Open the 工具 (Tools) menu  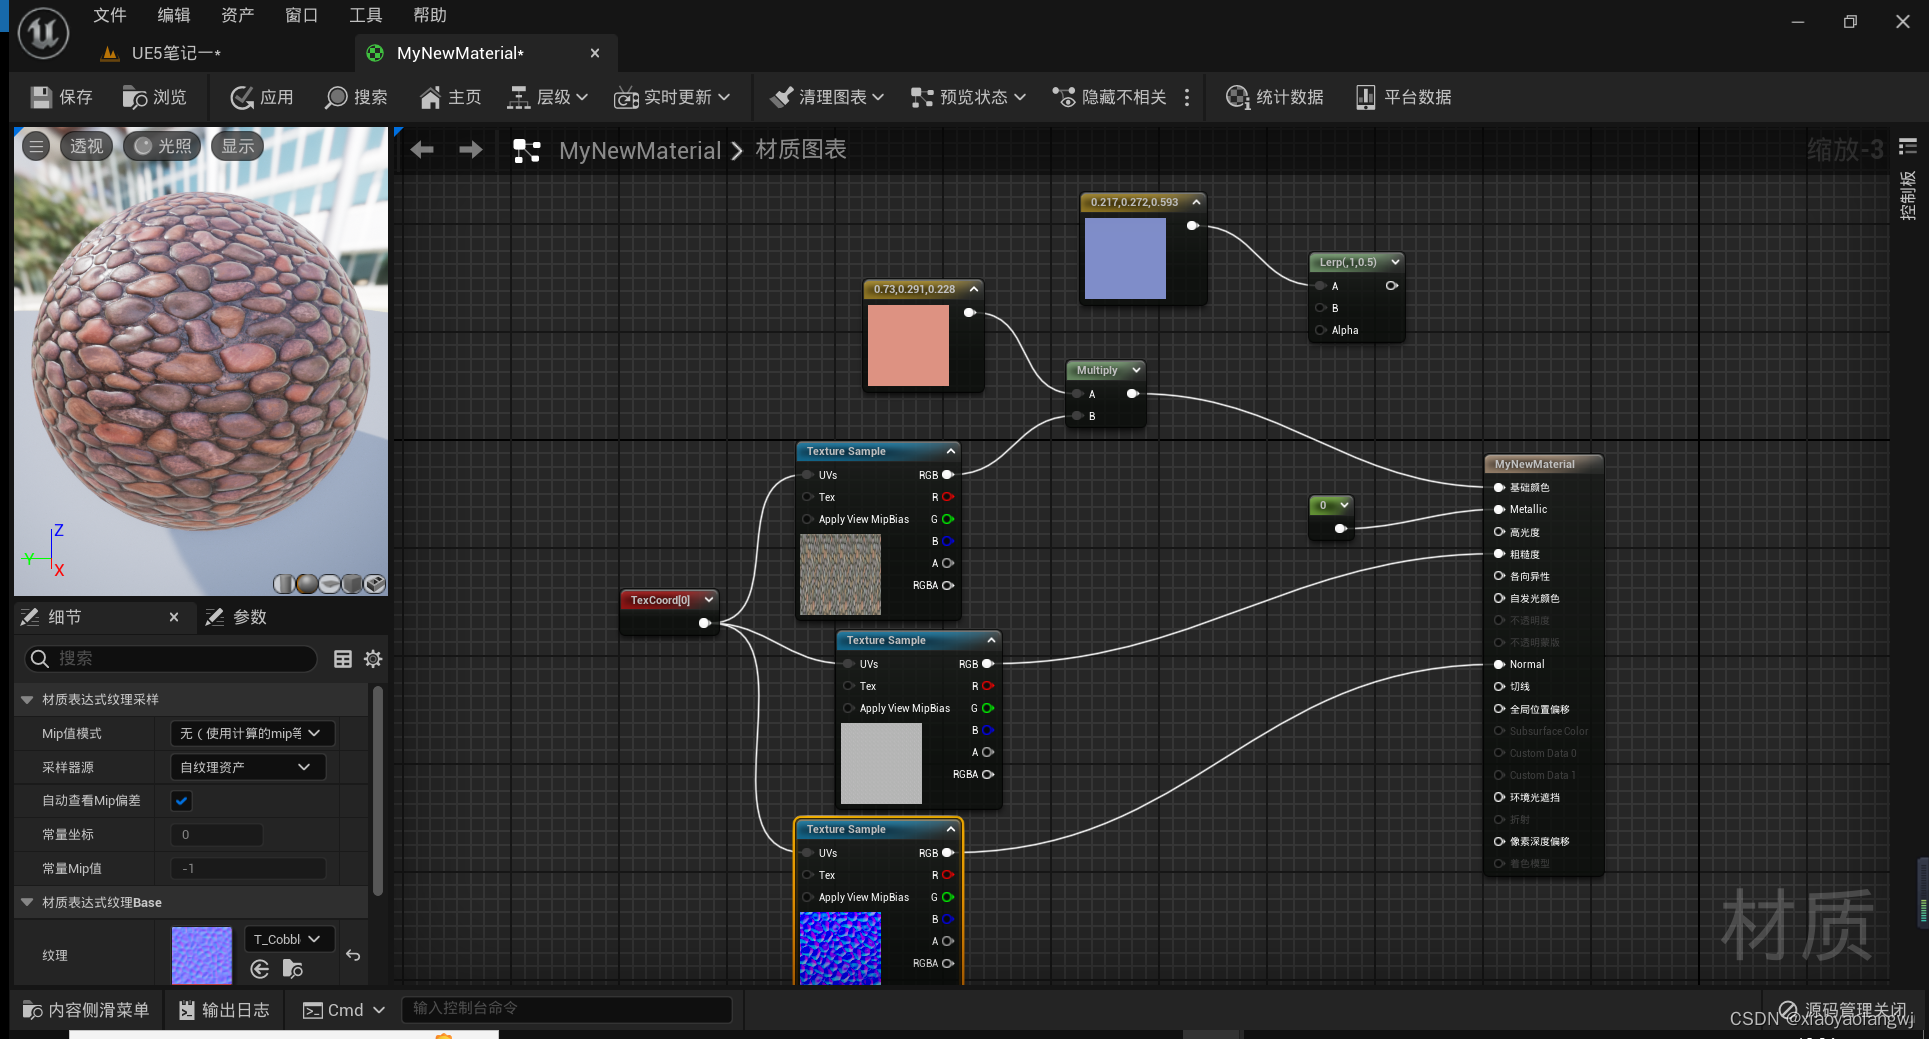click(365, 15)
